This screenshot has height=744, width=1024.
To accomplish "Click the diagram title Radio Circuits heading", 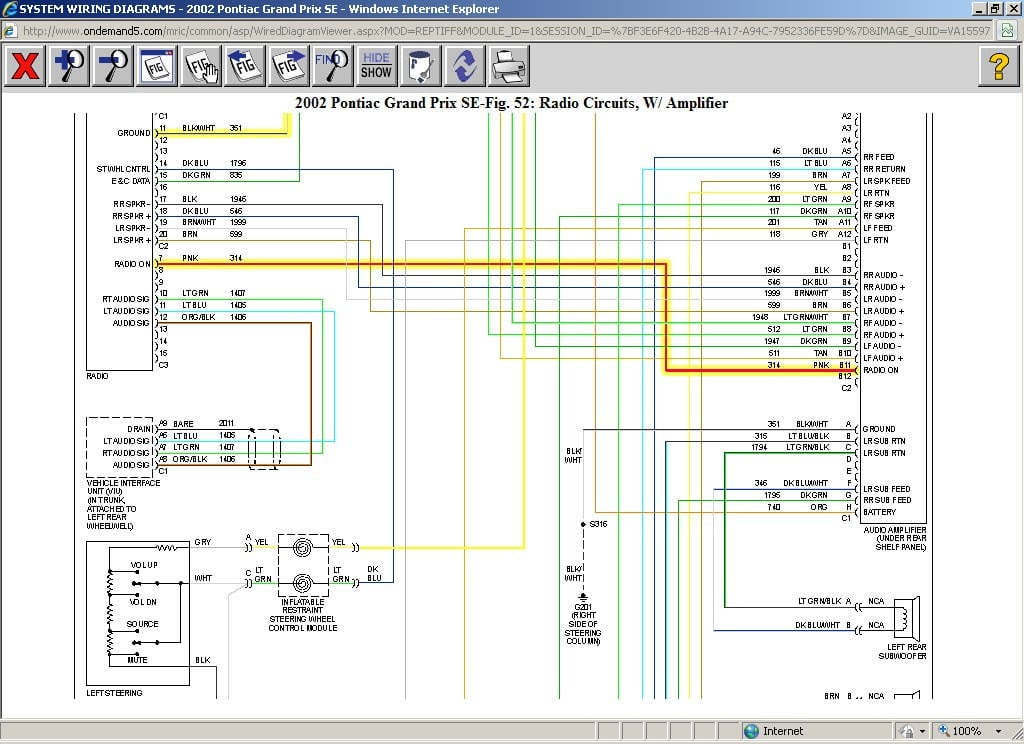I will point(511,103).
